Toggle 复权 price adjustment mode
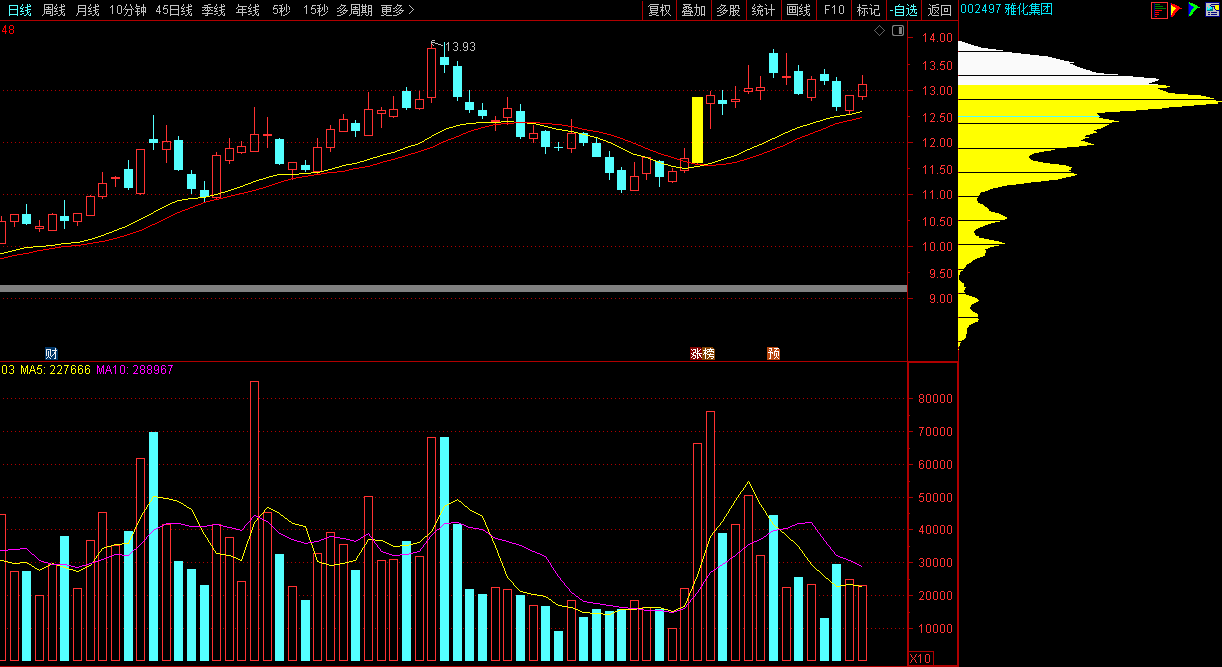 click(x=659, y=10)
